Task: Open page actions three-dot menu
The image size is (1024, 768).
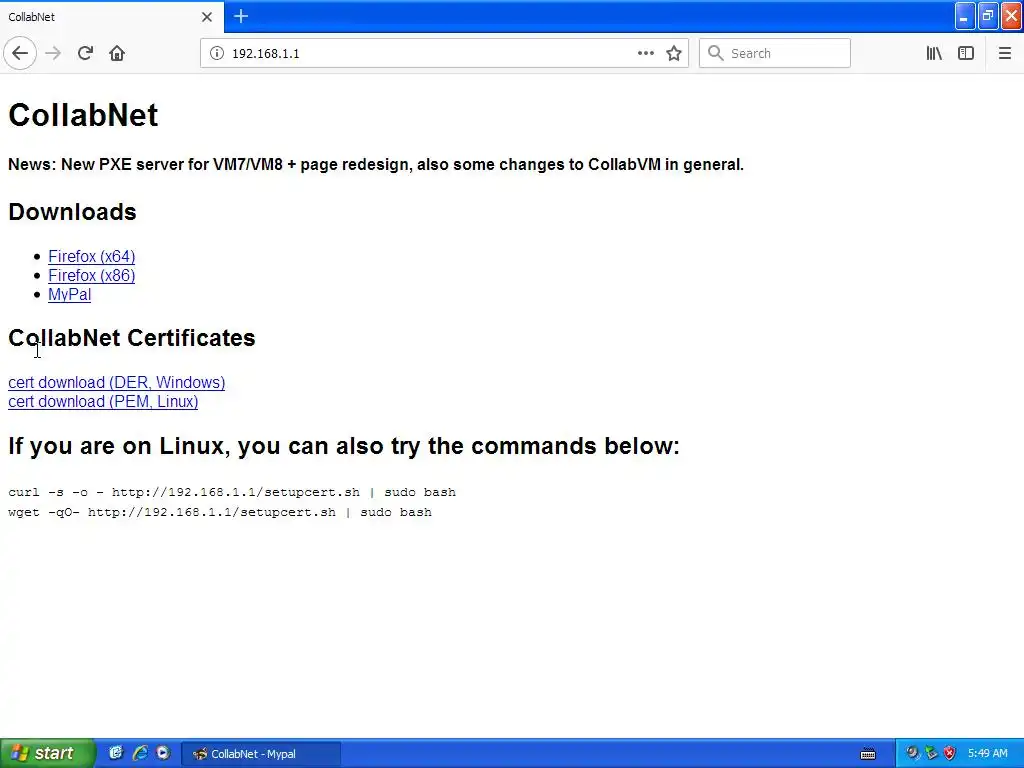Action: 645,53
